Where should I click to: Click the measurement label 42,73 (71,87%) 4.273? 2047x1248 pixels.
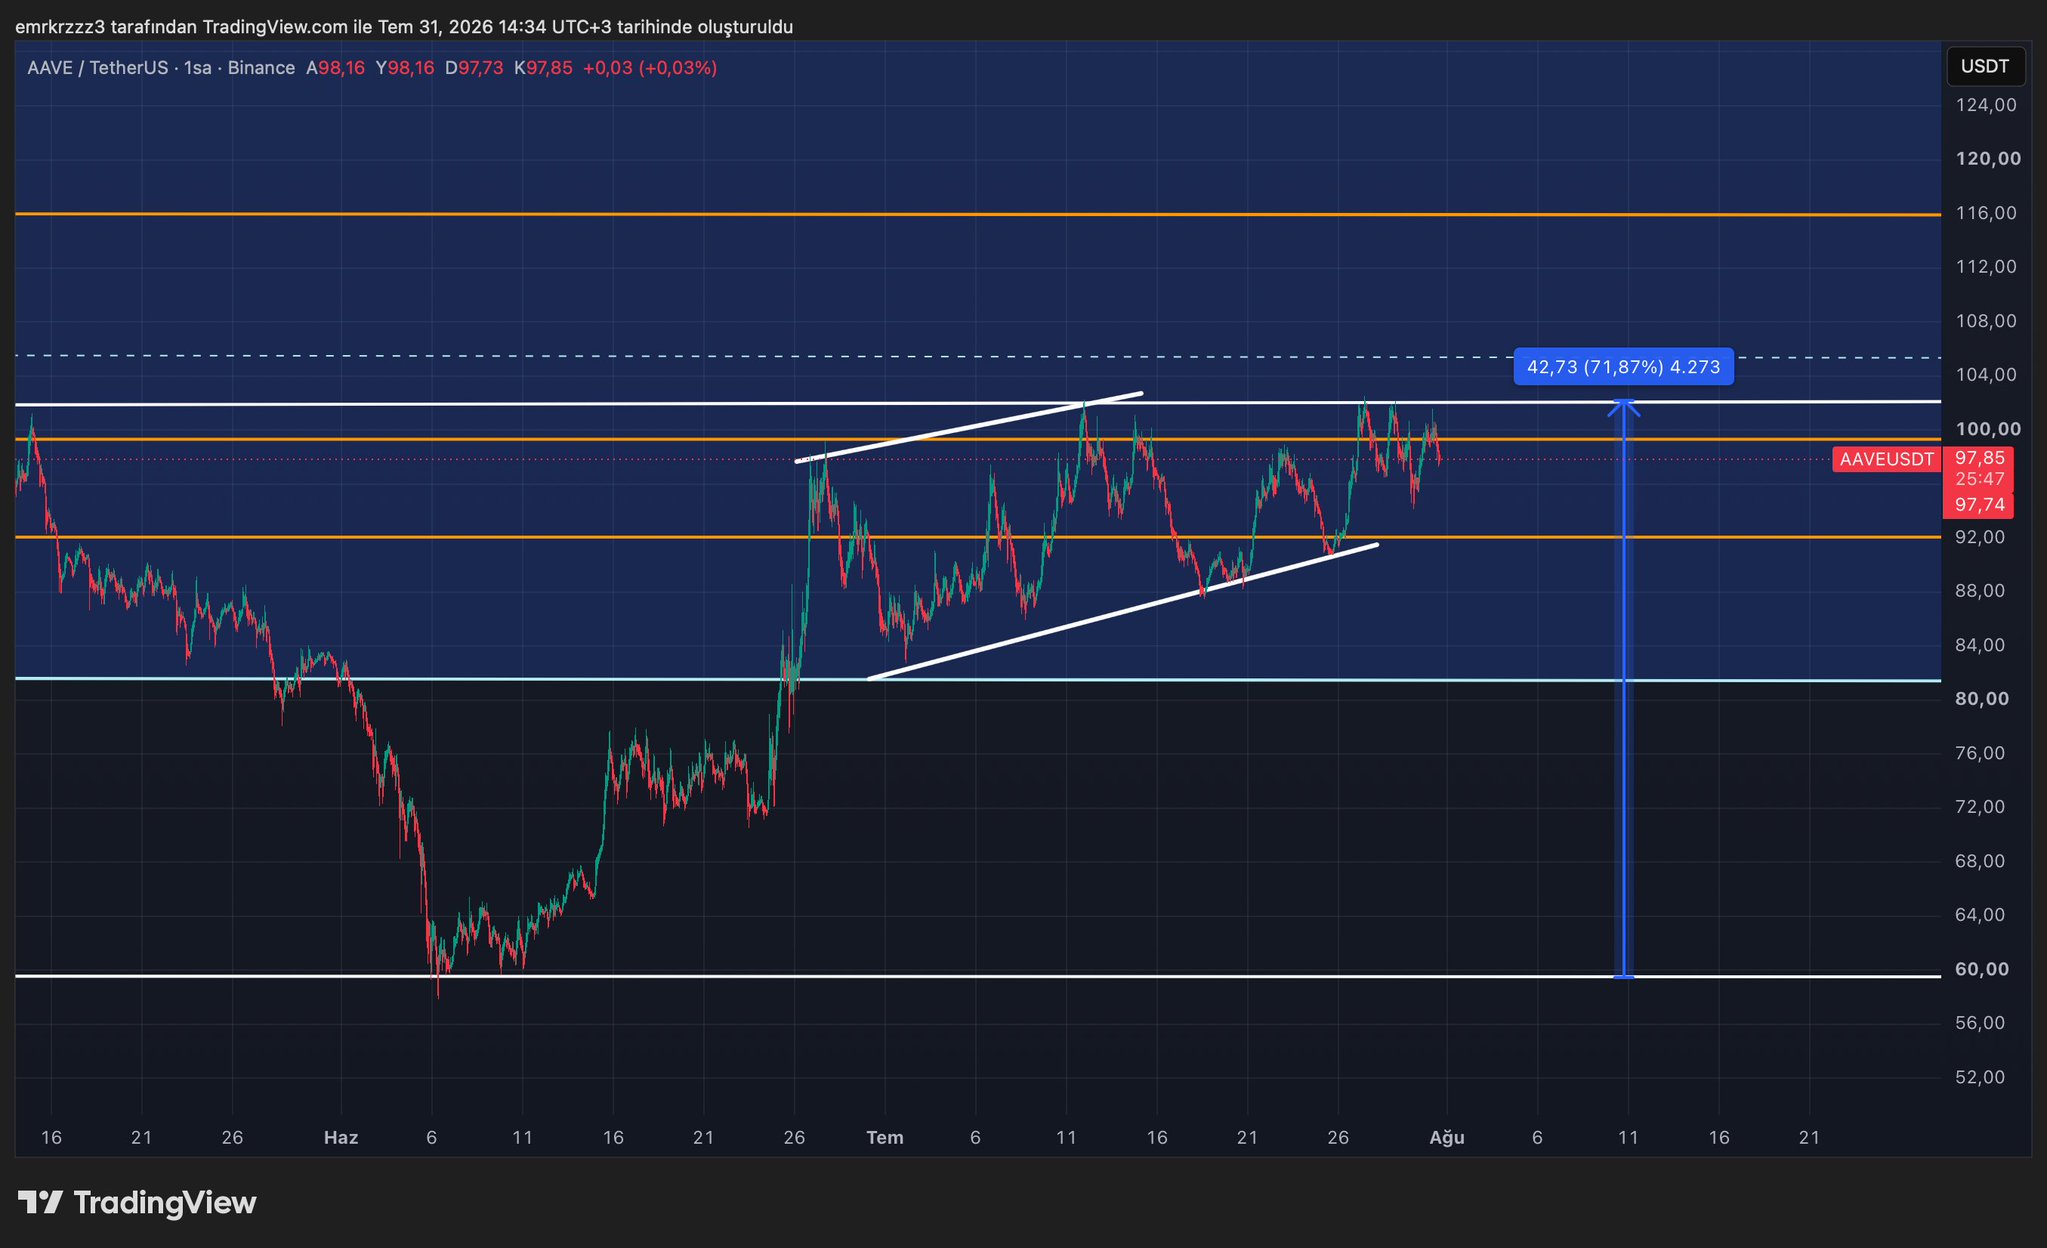click(x=1623, y=367)
